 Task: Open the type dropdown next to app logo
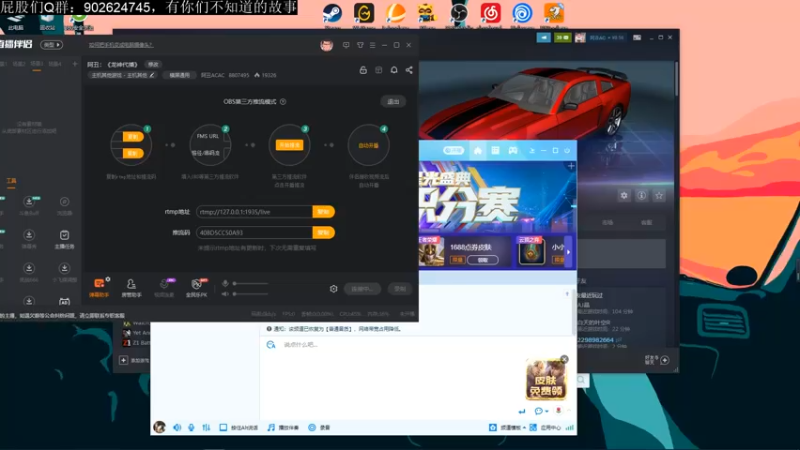pyautogui.click(x=52, y=45)
